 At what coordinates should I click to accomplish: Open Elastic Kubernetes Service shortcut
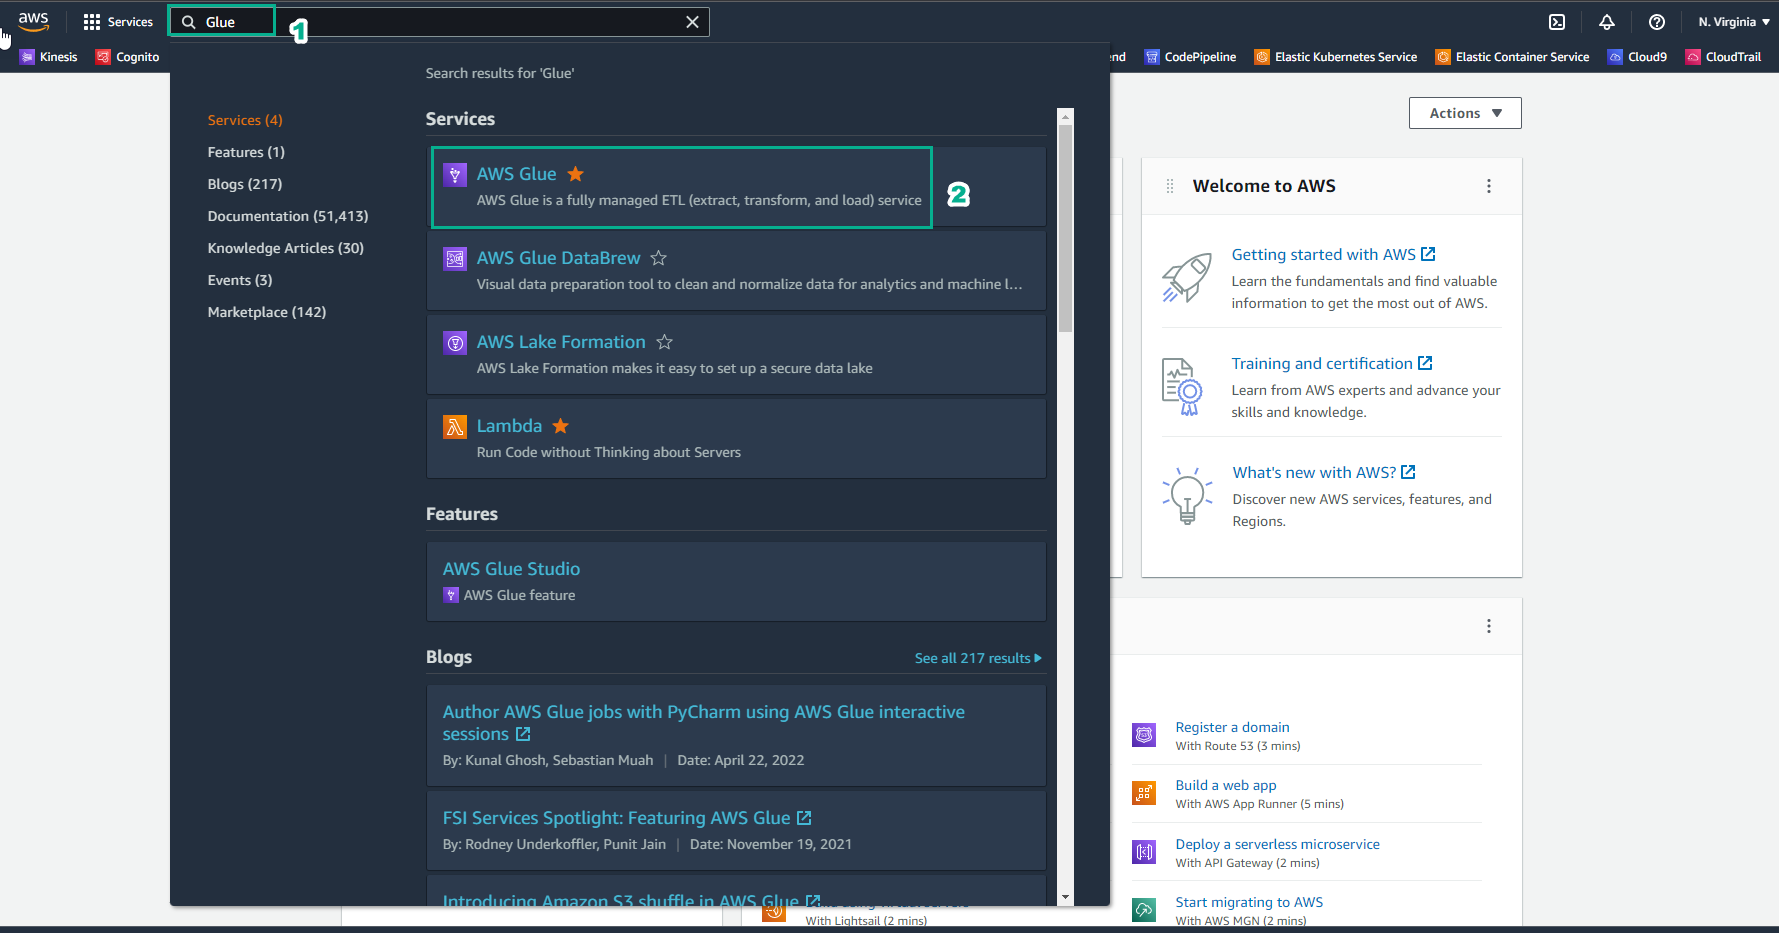[x=1336, y=57]
